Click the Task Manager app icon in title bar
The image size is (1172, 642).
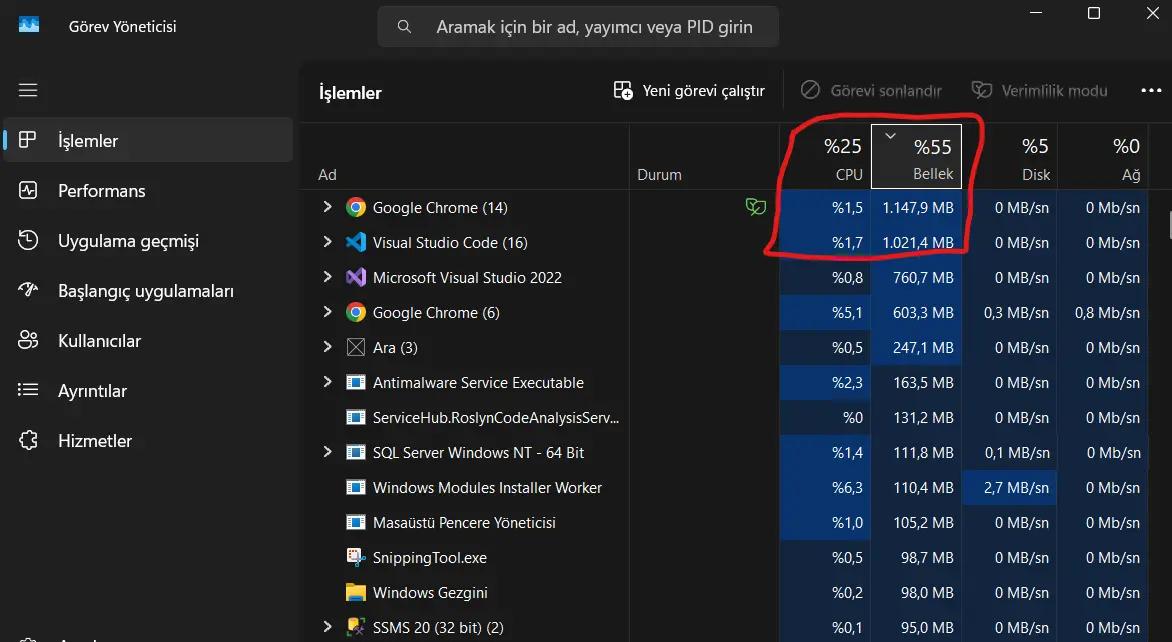click(x=29, y=25)
